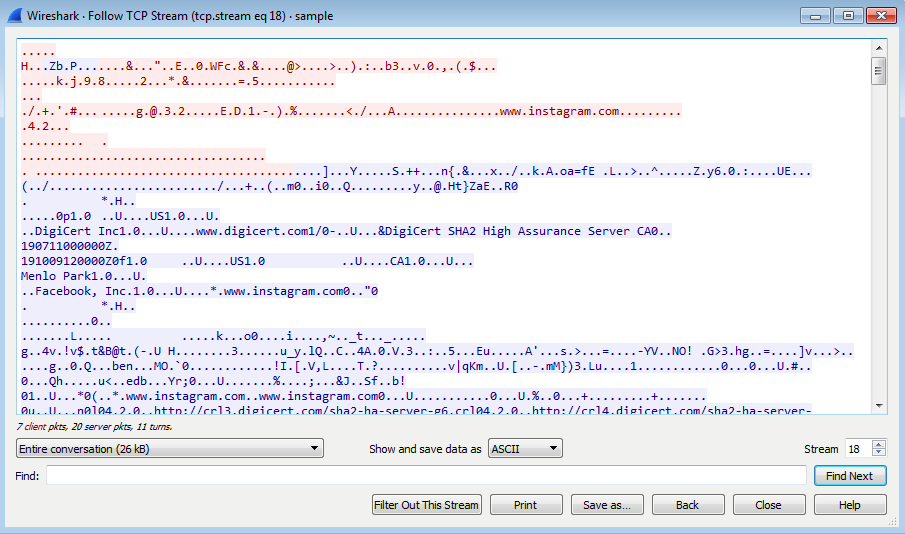This screenshot has height=534, width=905.
Task: Click the Wireshark shark fin title icon
Action: click(x=14, y=16)
